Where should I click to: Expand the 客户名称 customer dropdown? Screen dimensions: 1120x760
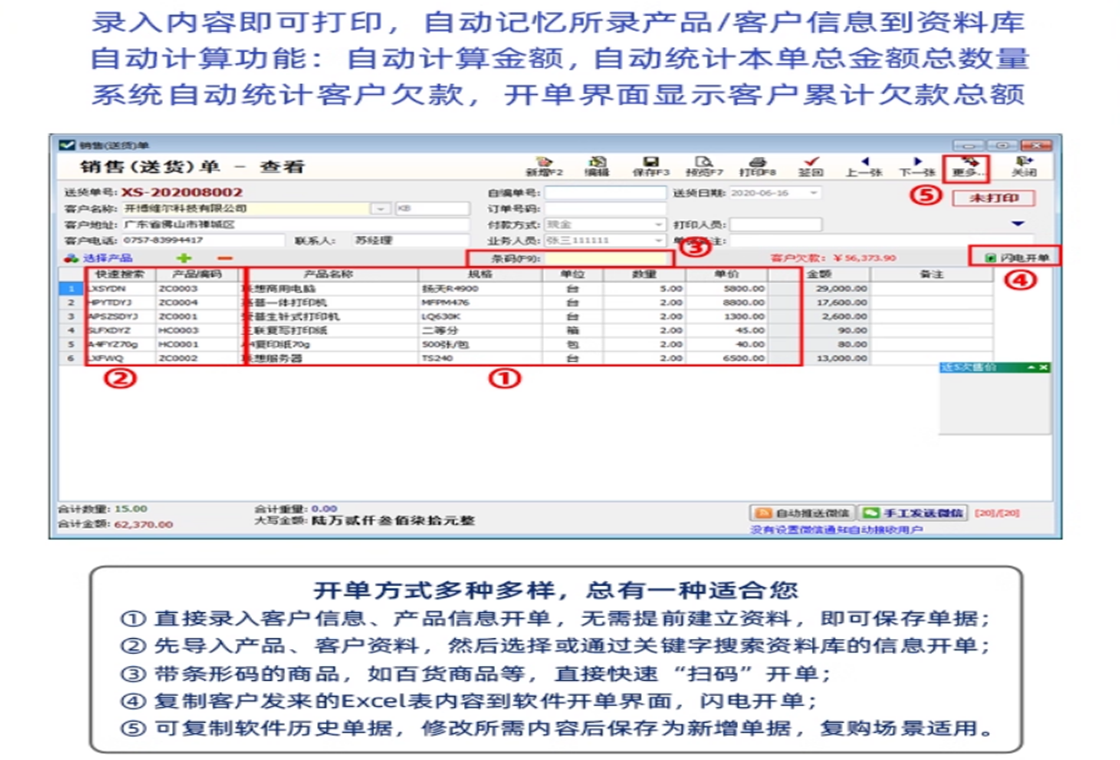[x=381, y=209]
